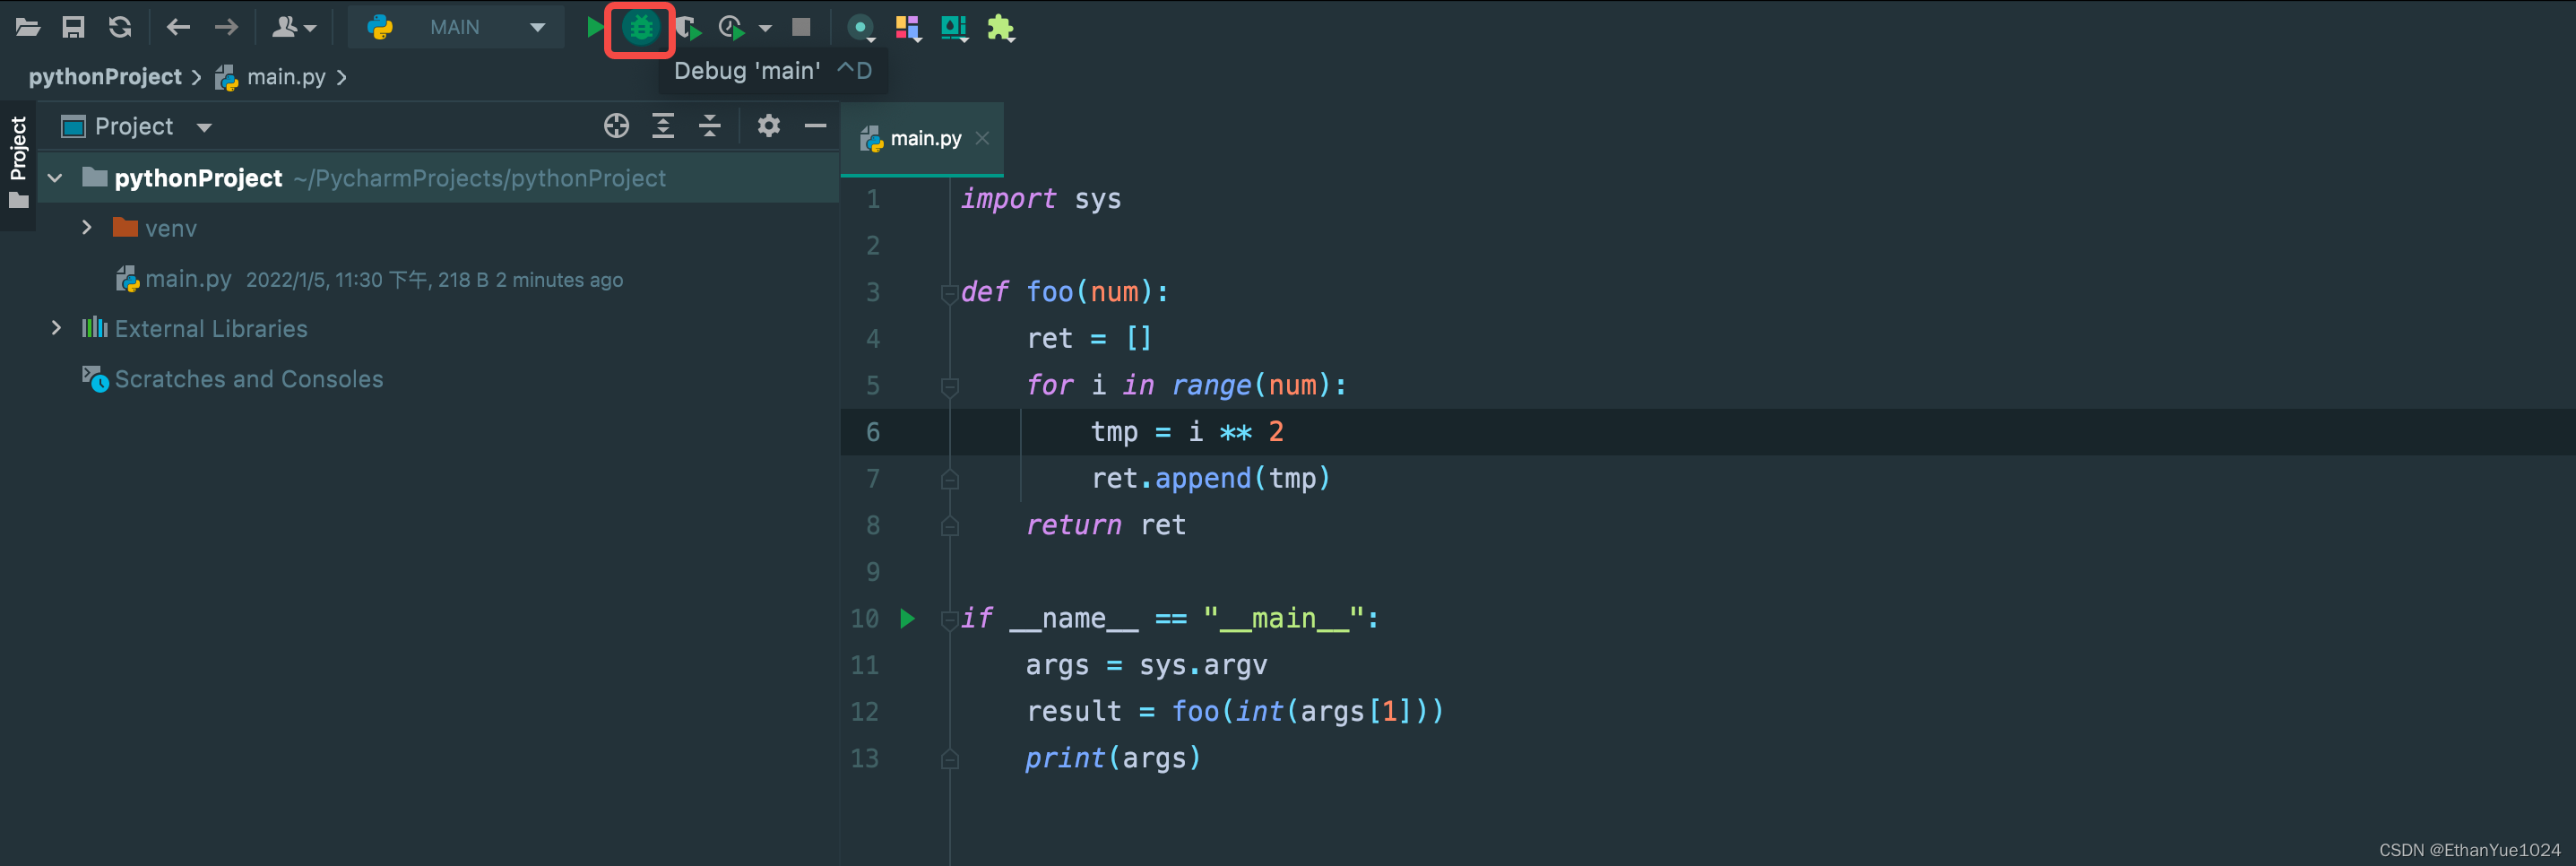Viewport: 2576px width, 866px height.
Task: Click the "__main__" string on line 10
Action: pyautogui.click(x=1284, y=619)
